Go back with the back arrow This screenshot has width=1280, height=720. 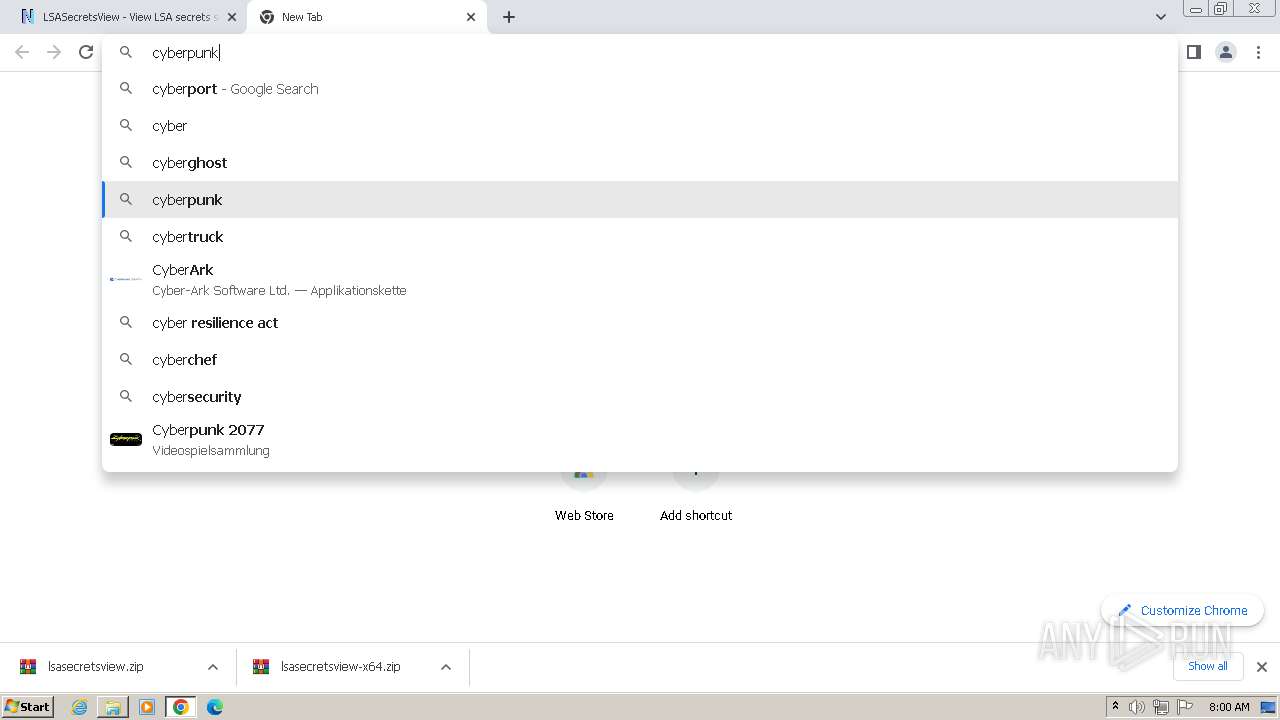[22, 52]
